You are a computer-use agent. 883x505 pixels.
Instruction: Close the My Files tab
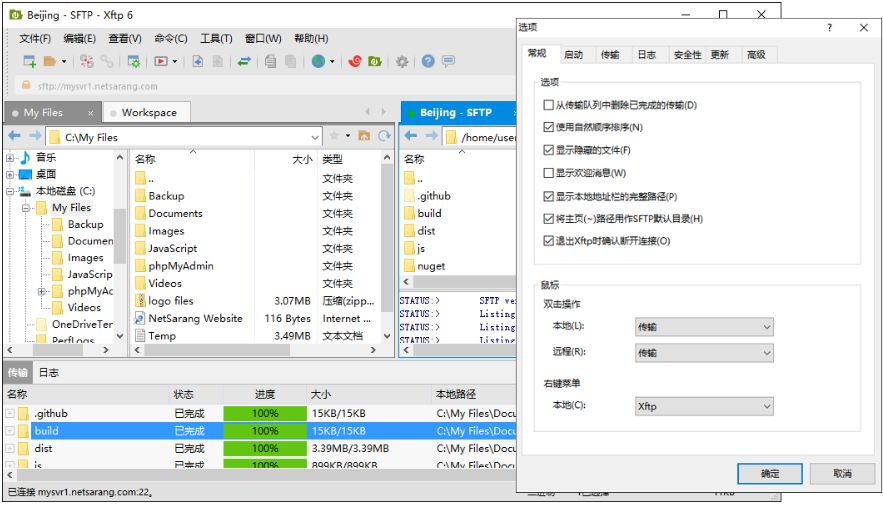coord(90,113)
